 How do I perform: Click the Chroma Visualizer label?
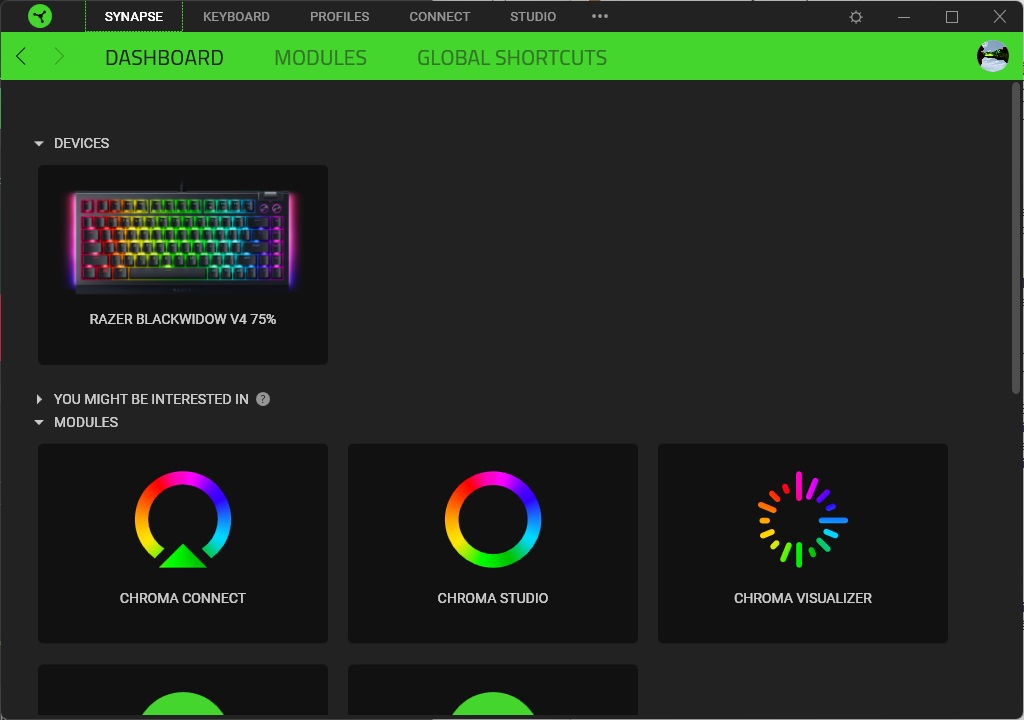click(x=803, y=598)
